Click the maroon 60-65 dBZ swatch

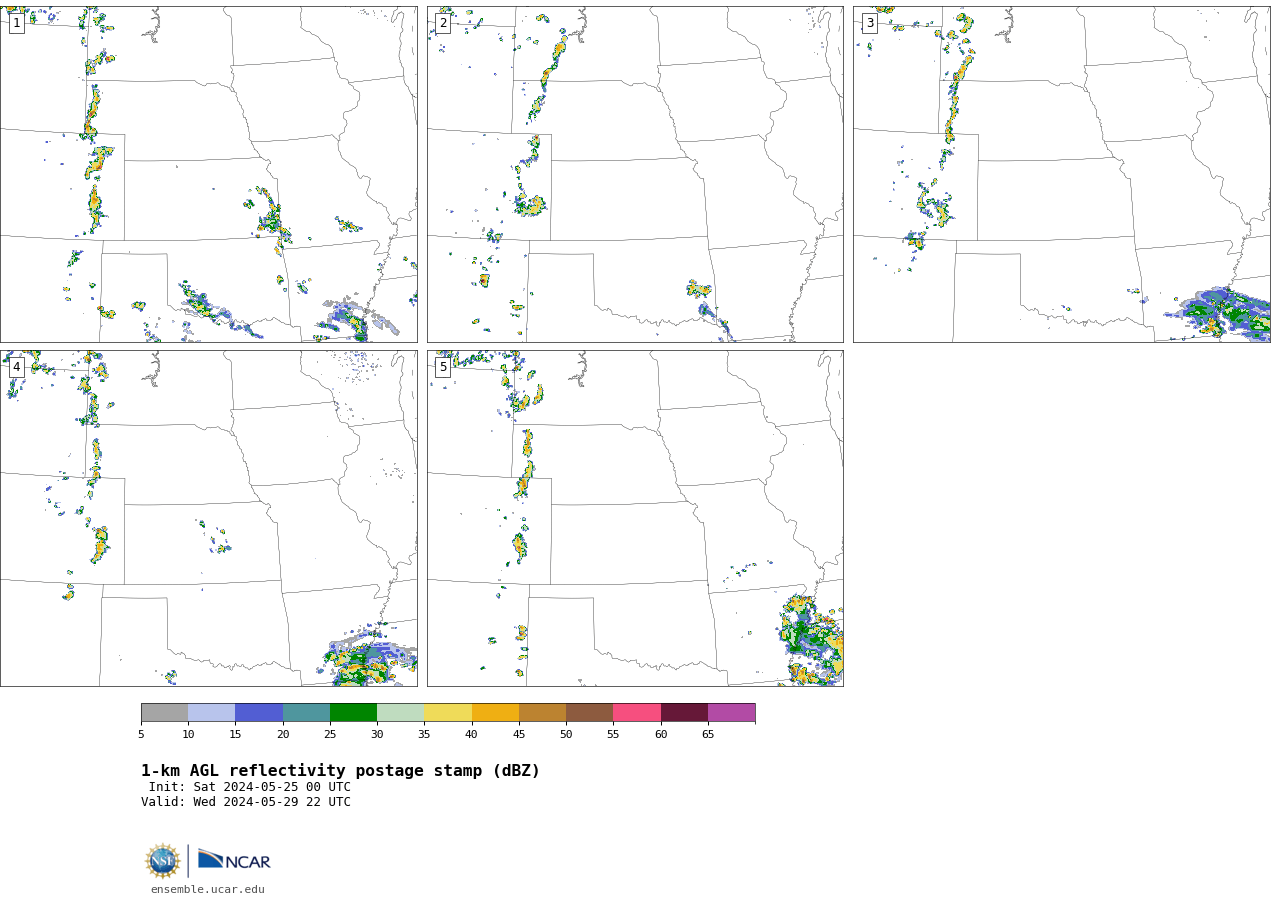(x=684, y=713)
